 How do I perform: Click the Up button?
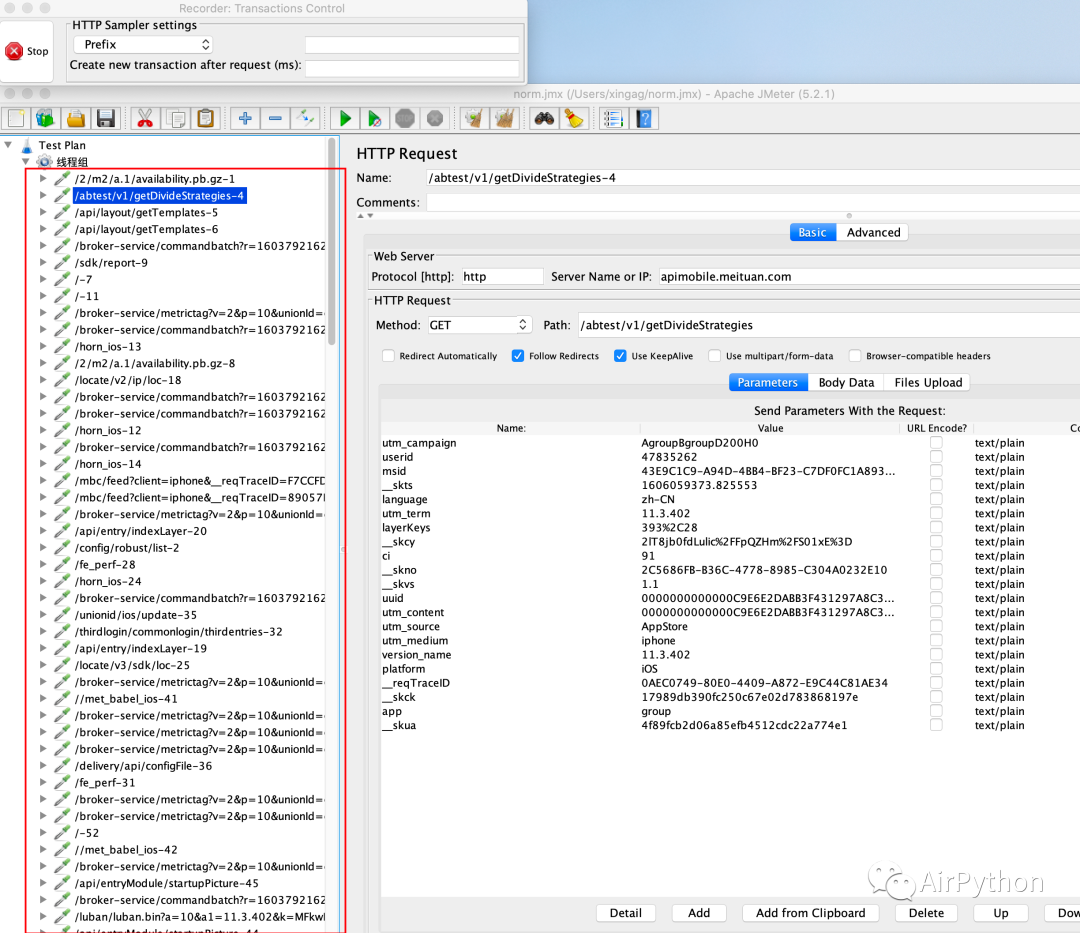click(1001, 913)
